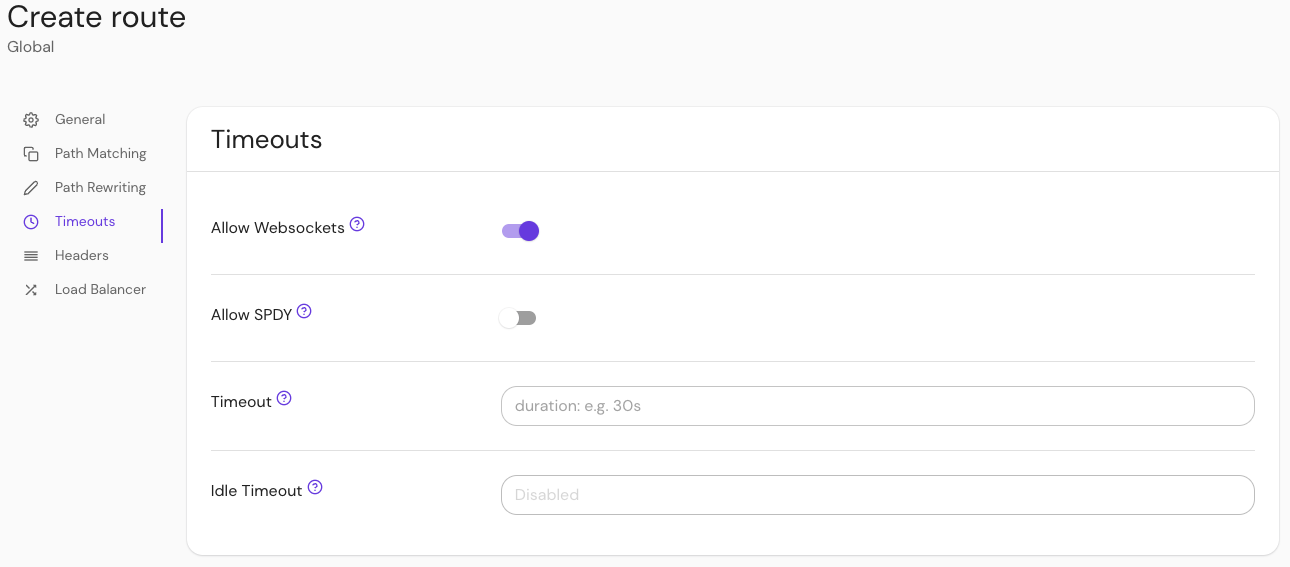Open help for Allow Websockets
1290x567 pixels.
(357, 224)
